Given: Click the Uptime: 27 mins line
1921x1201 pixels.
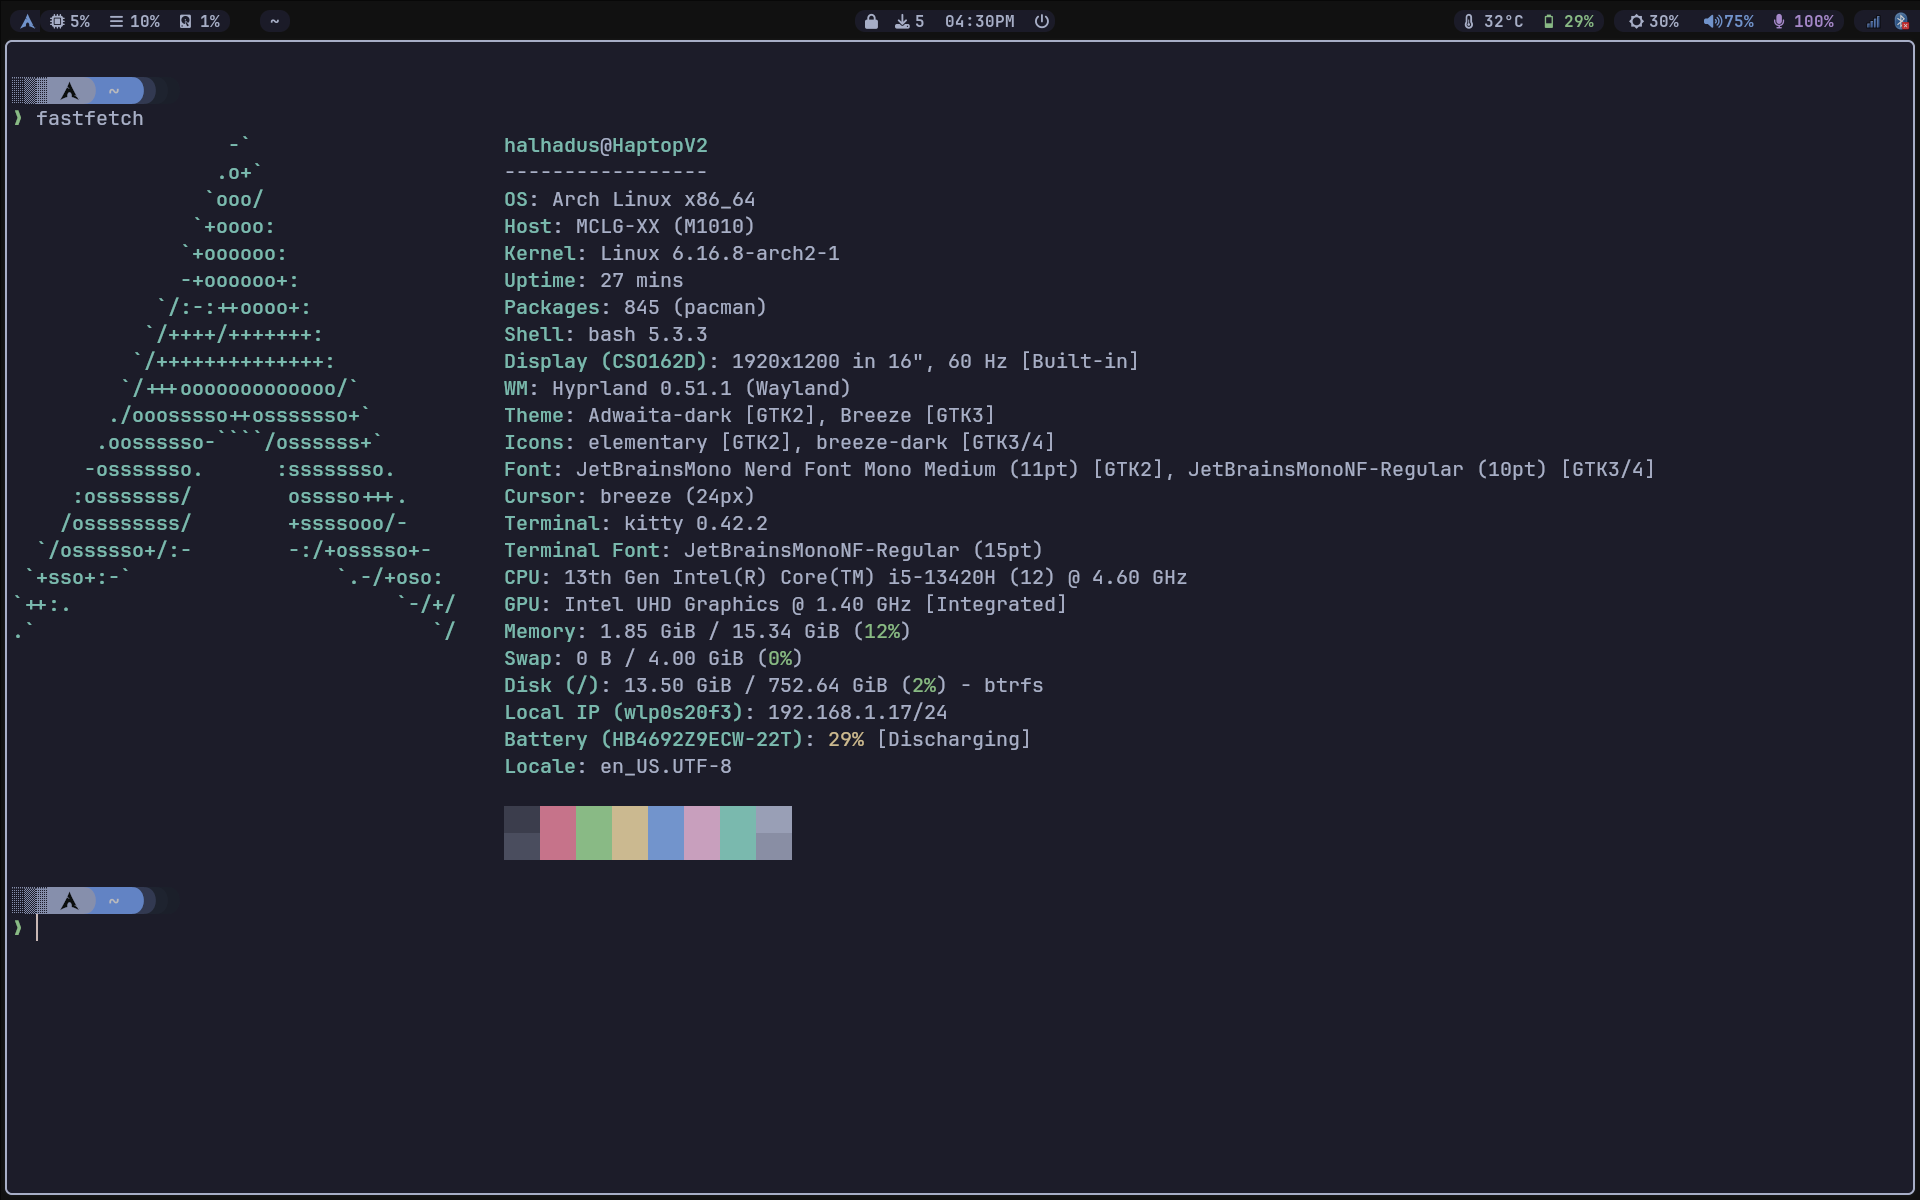Looking at the screenshot, I should [x=594, y=281].
